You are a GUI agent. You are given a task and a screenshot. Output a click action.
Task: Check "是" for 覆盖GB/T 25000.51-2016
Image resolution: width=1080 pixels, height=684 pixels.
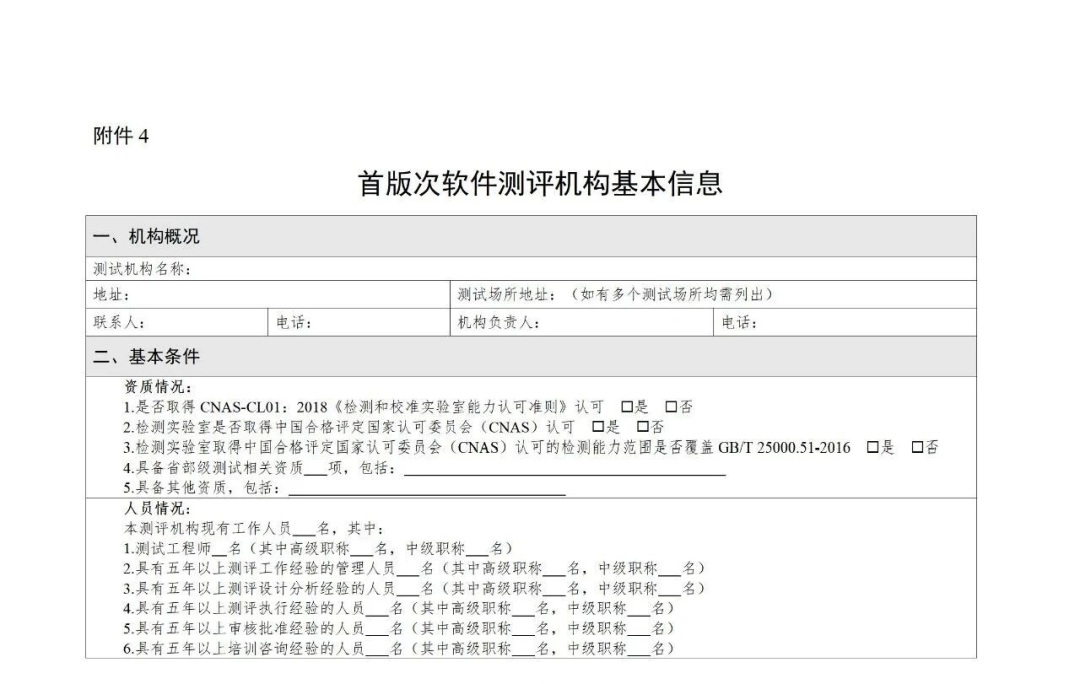pos(872,446)
